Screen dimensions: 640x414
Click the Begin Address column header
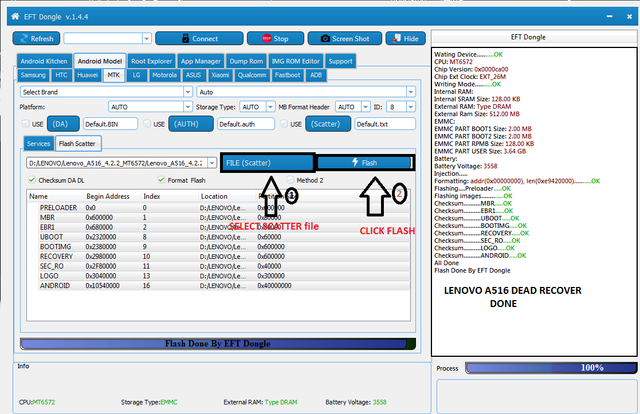(x=108, y=196)
